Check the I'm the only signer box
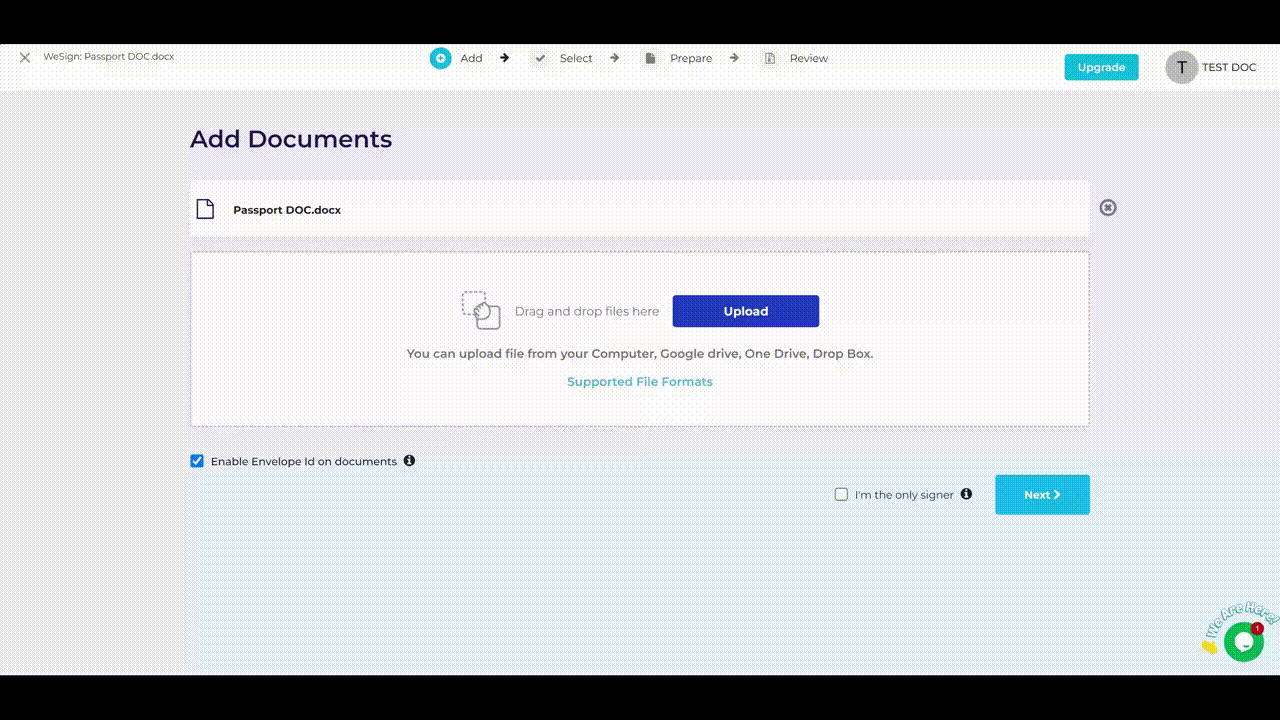 841,494
